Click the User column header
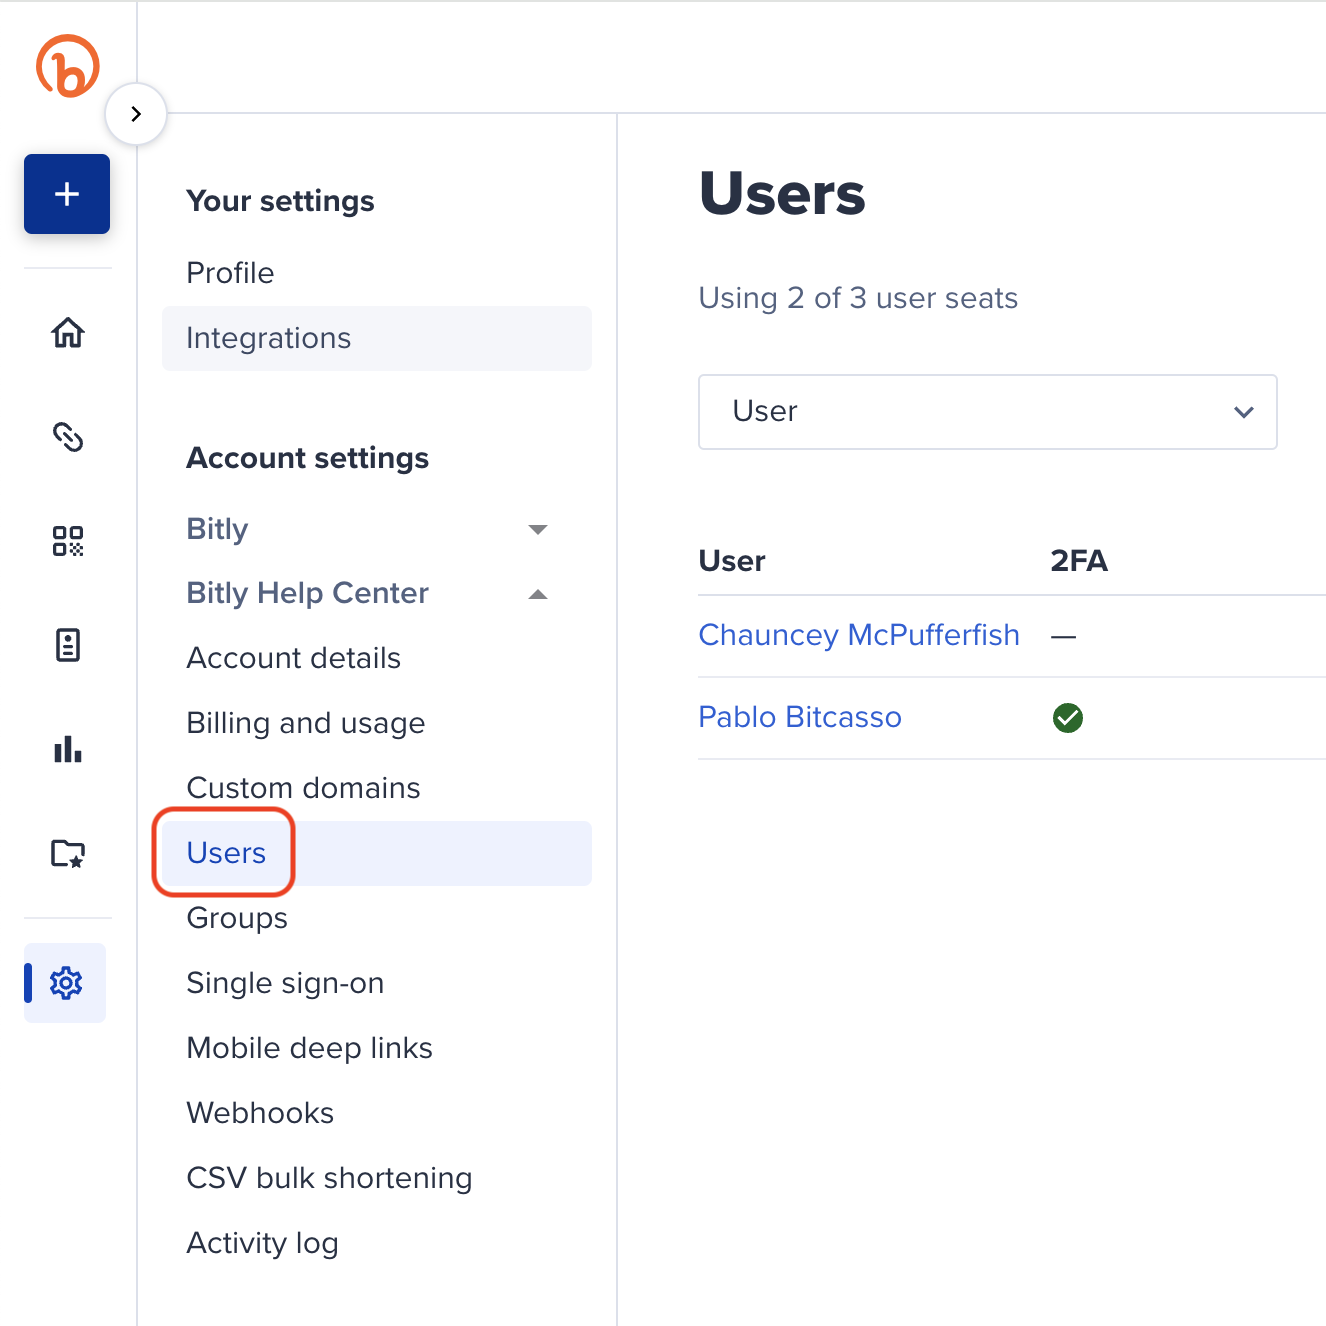1326x1326 pixels. pyautogui.click(x=732, y=561)
